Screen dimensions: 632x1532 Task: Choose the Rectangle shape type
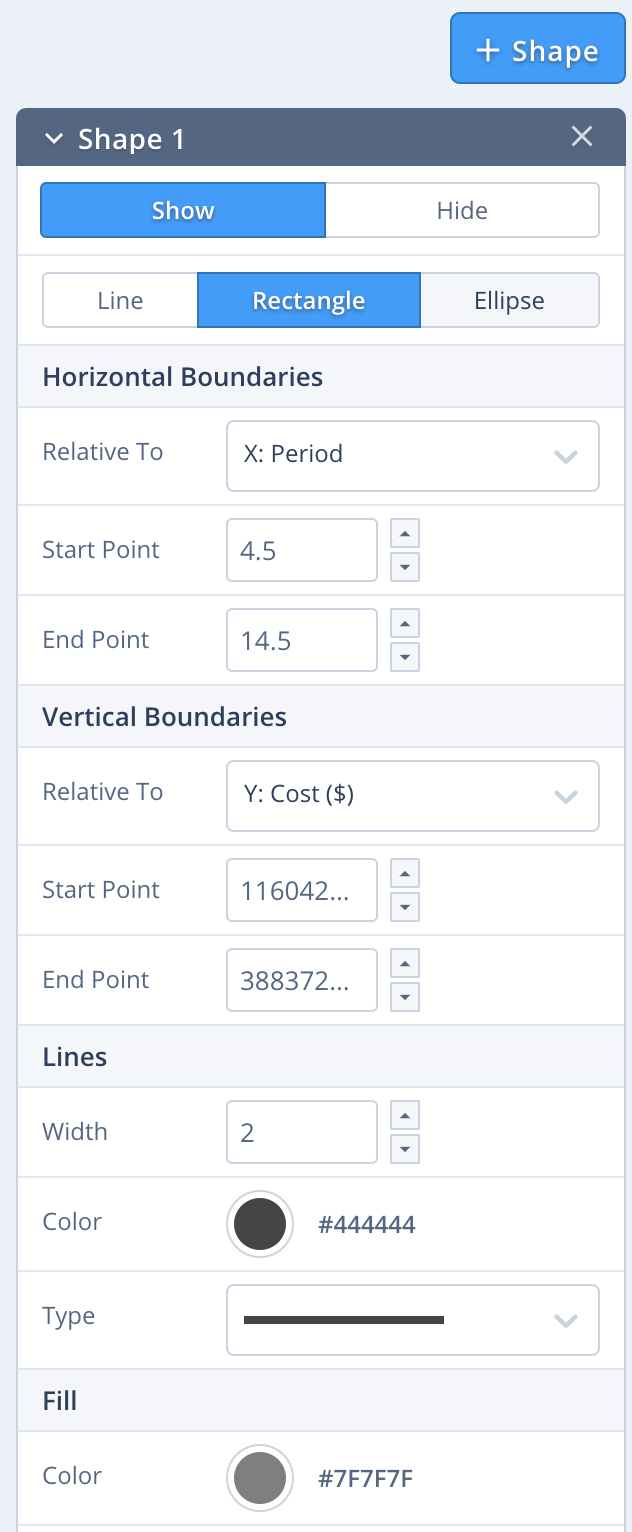308,300
